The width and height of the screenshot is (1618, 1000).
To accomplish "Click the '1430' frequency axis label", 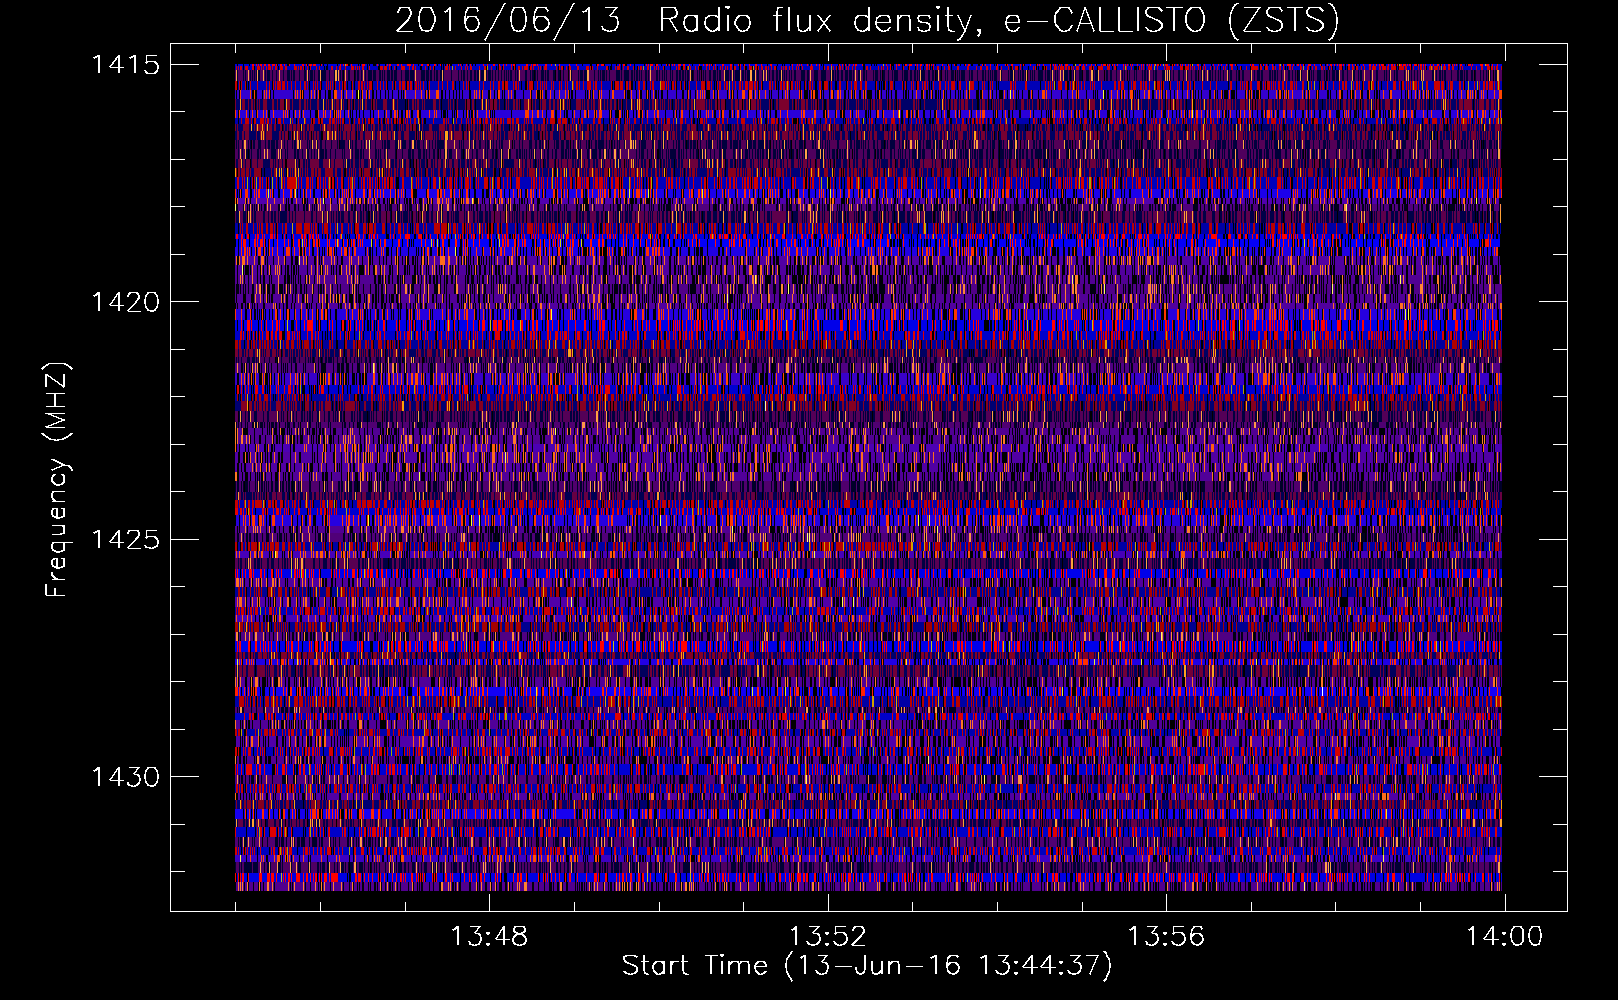I will click(x=125, y=777).
